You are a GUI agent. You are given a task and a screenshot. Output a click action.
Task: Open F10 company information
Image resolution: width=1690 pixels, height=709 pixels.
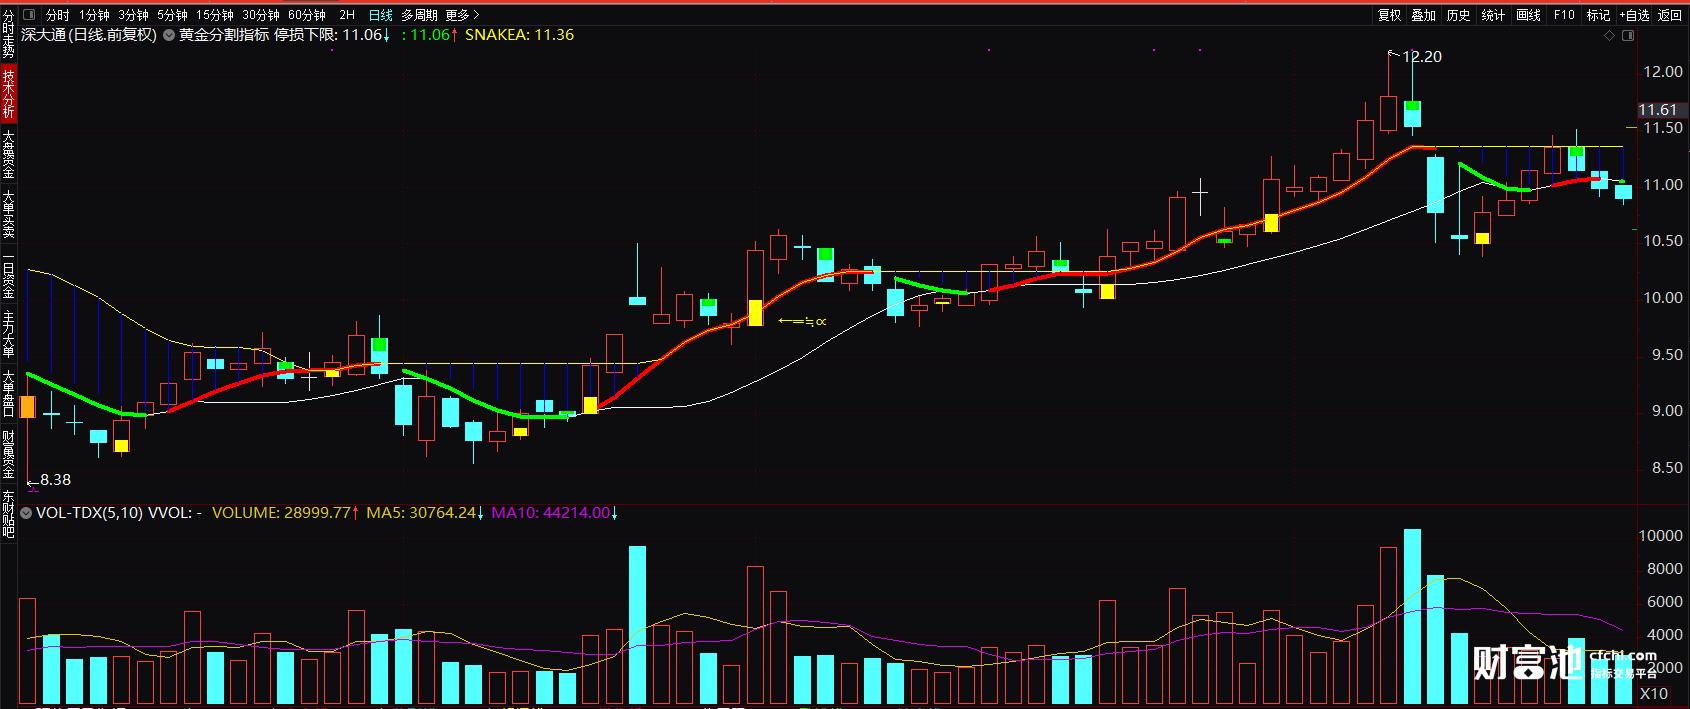coord(1564,15)
